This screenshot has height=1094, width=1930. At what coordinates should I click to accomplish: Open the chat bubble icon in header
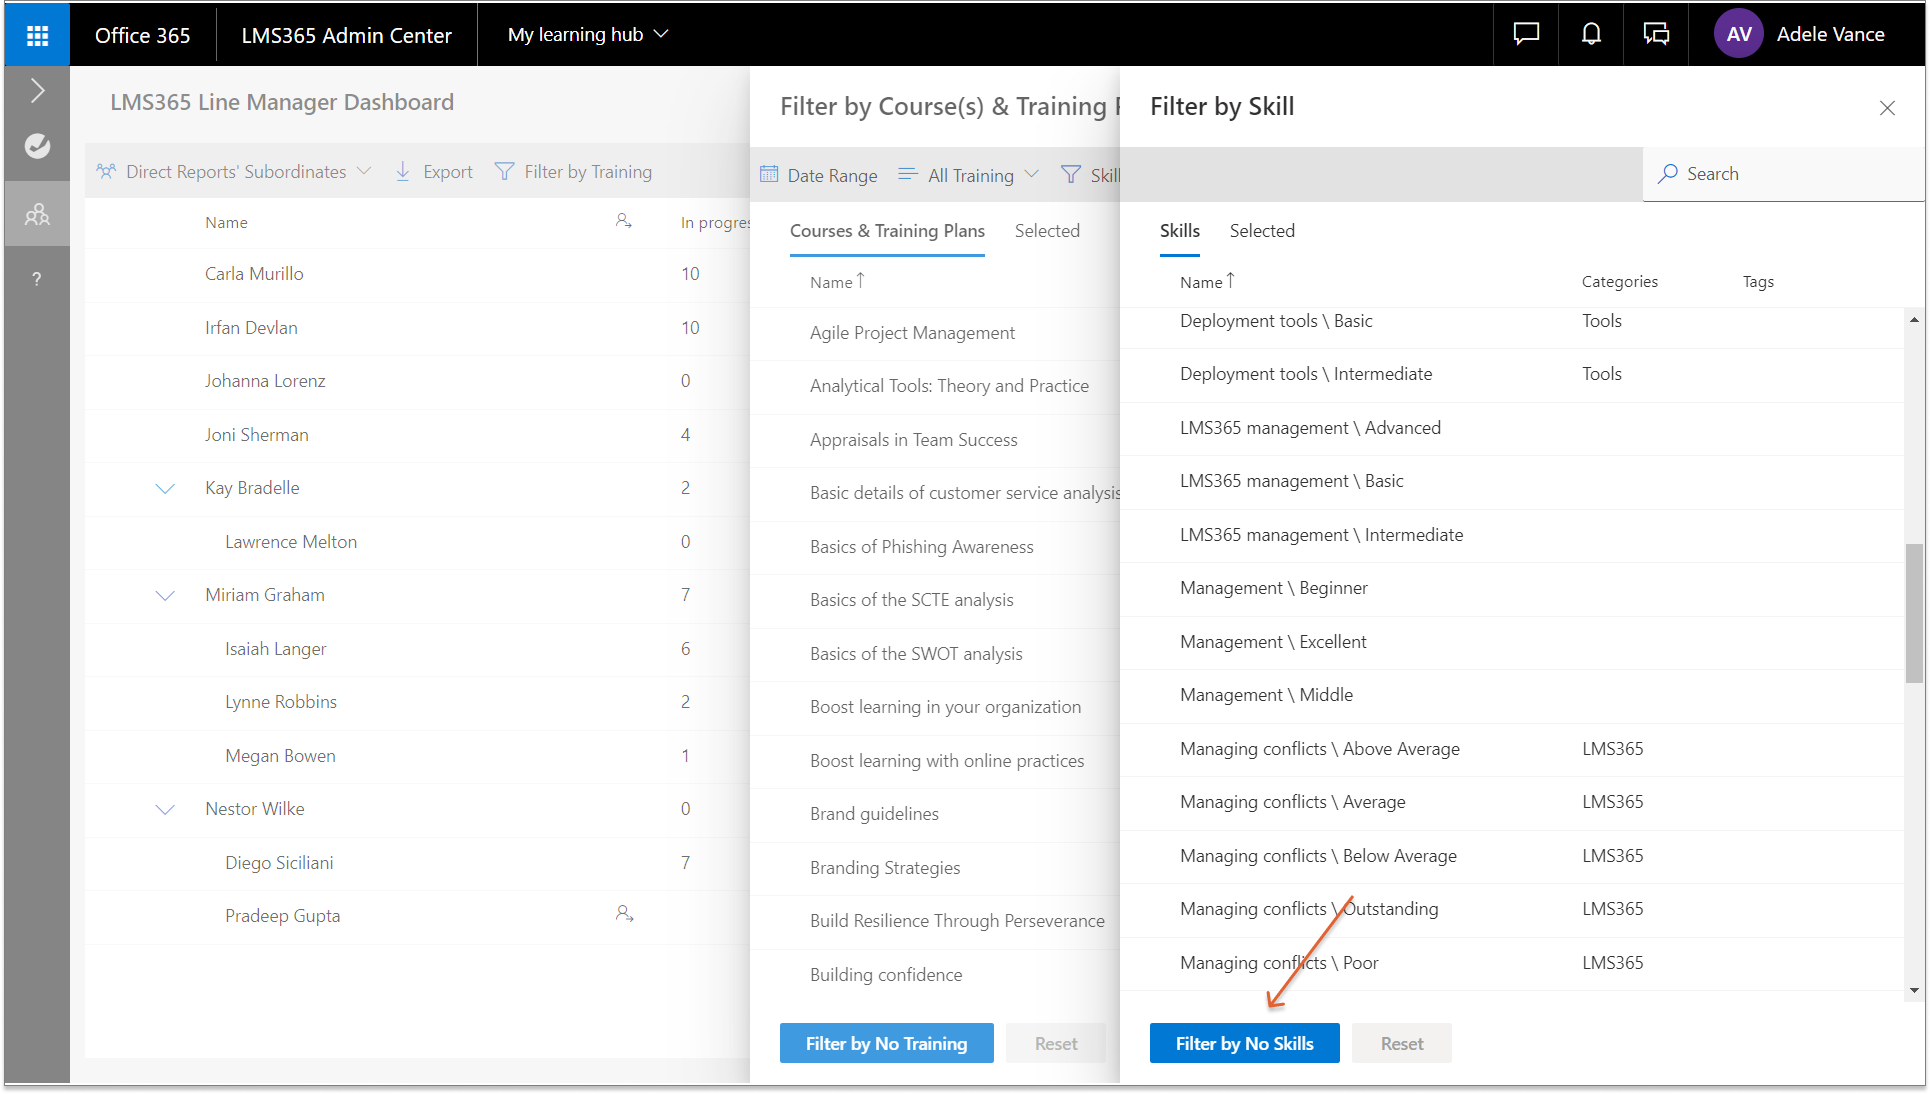pos(1525,35)
